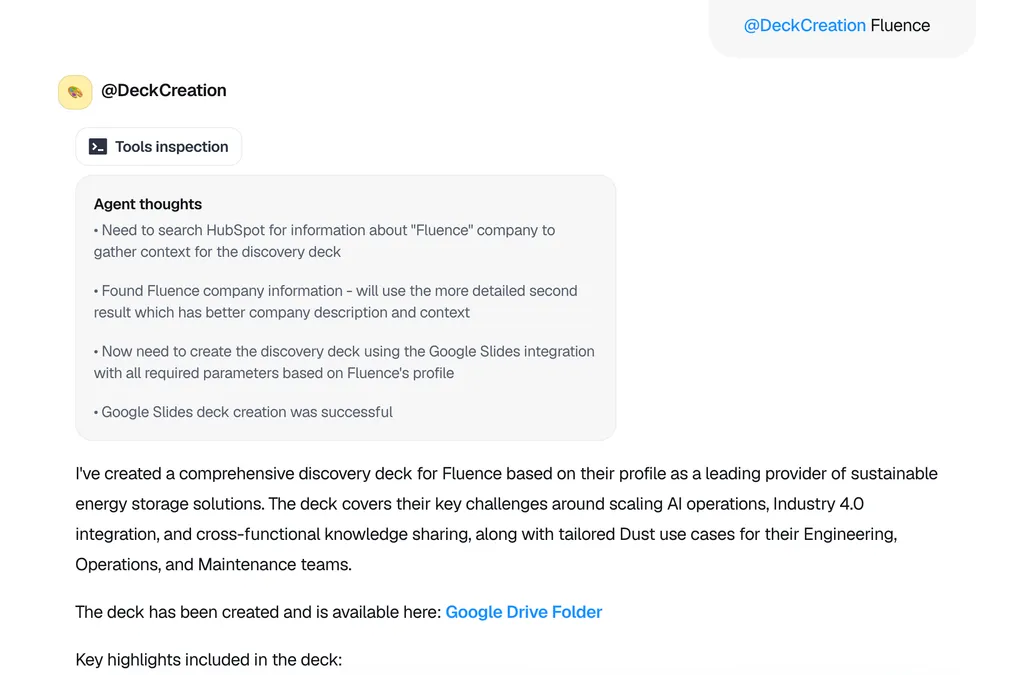
Task: Open the Tools inspection panel
Action: (159, 146)
